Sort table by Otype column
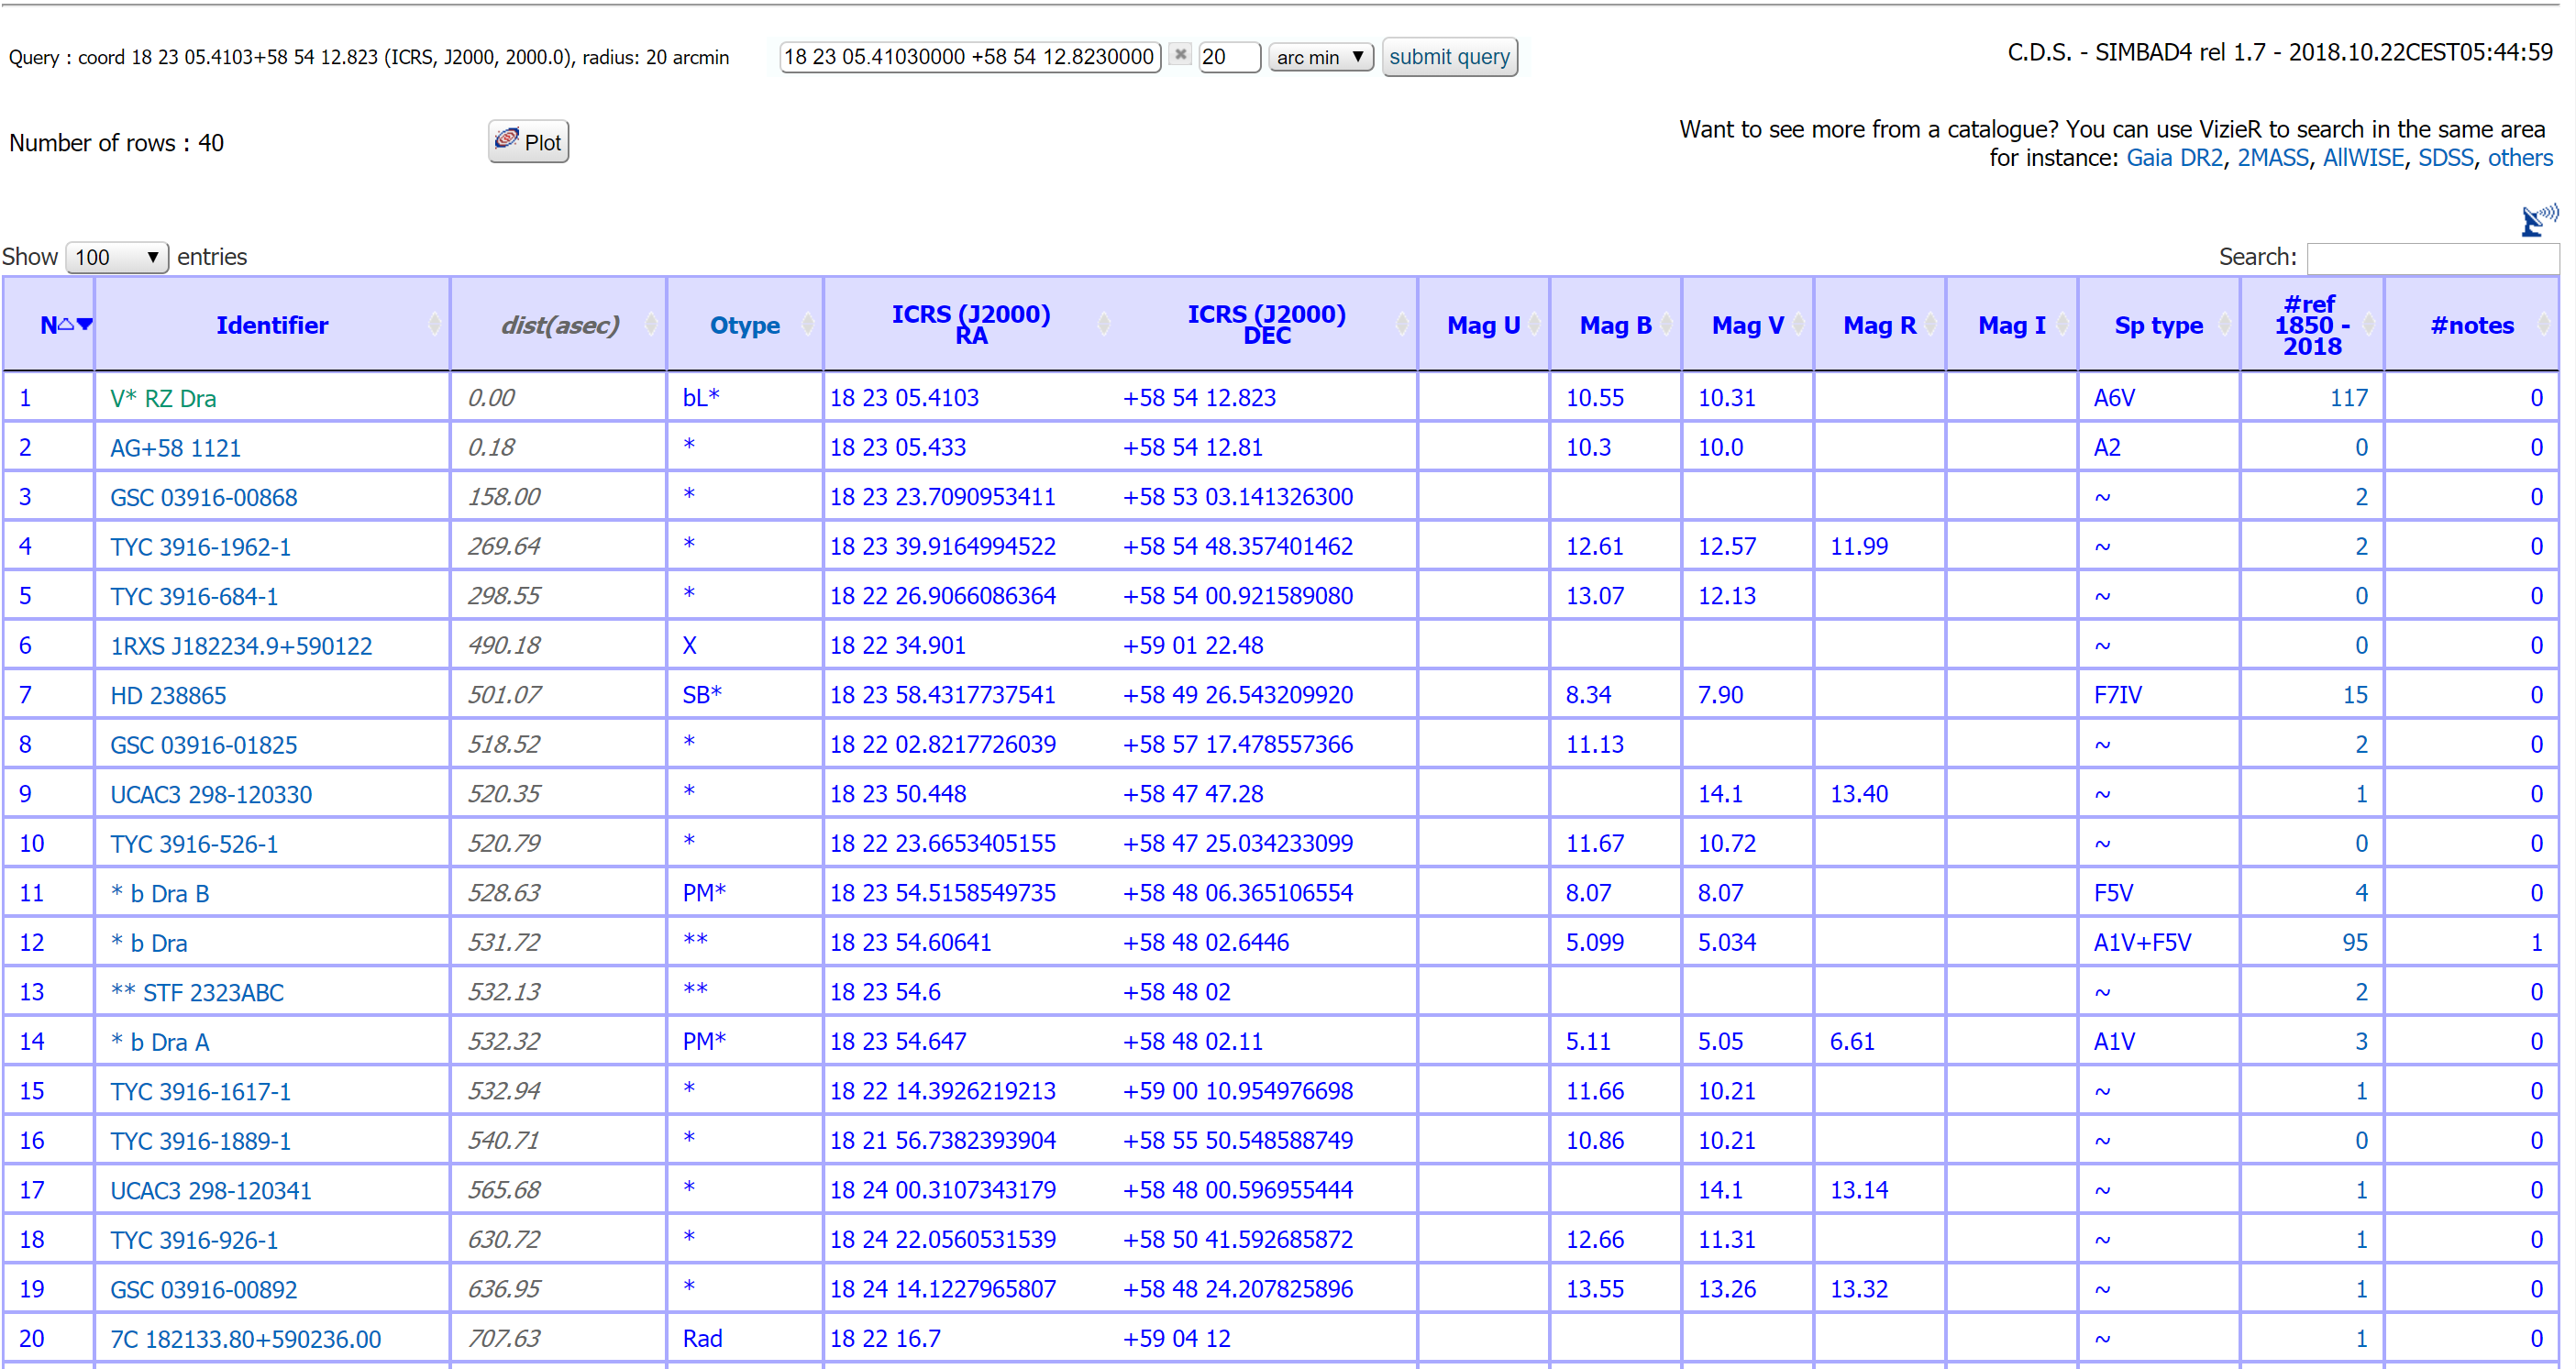This screenshot has width=2576, height=1369. coord(744,325)
